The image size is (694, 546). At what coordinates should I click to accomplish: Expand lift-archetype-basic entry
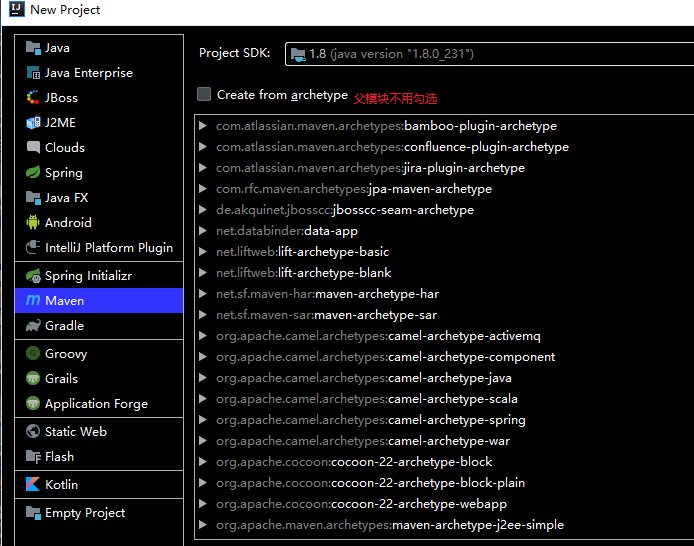tap(203, 252)
